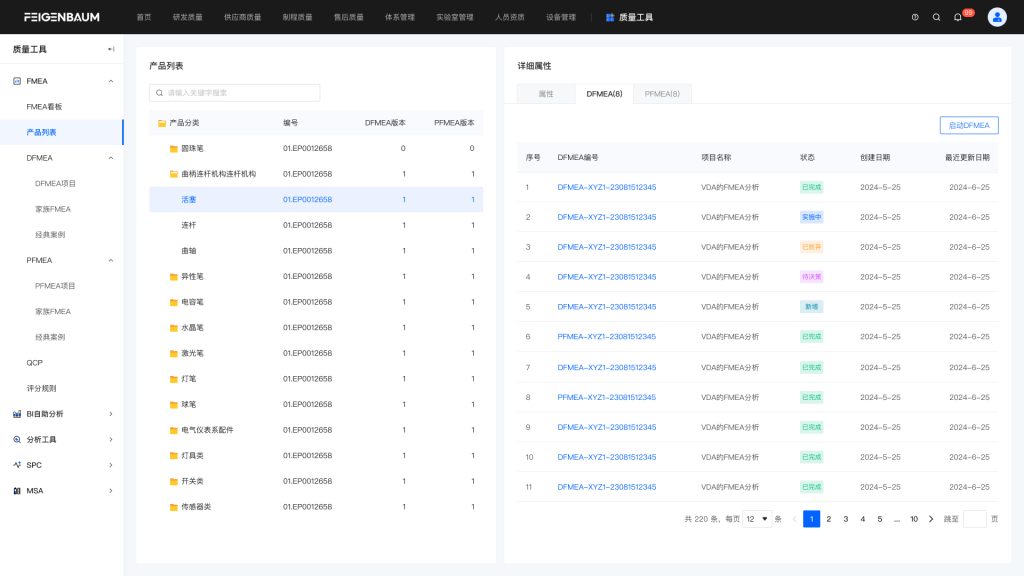Screen dimensions: 1024x576
Task: Click the FMEA module icon in sidebar
Action: point(17,81)
